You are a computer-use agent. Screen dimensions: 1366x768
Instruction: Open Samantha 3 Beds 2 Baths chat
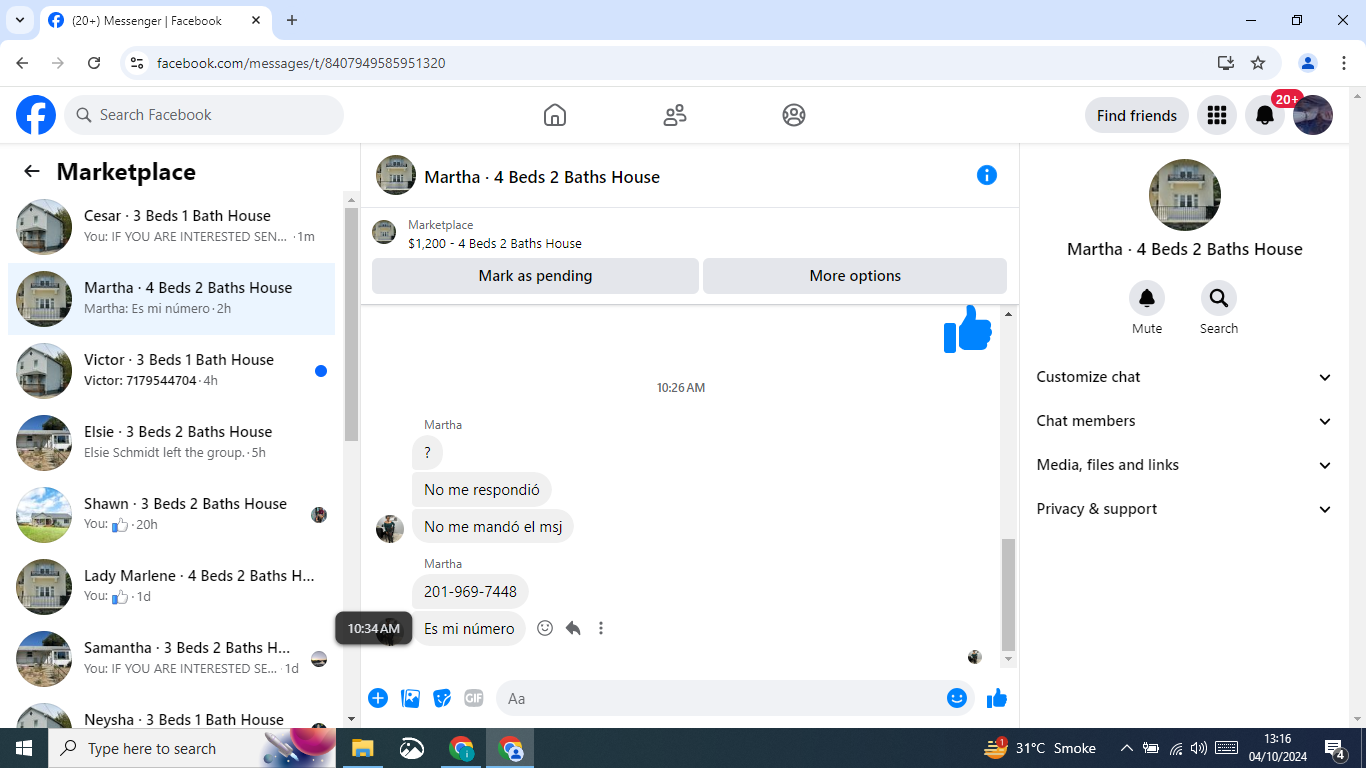click(x=172, y=659)
